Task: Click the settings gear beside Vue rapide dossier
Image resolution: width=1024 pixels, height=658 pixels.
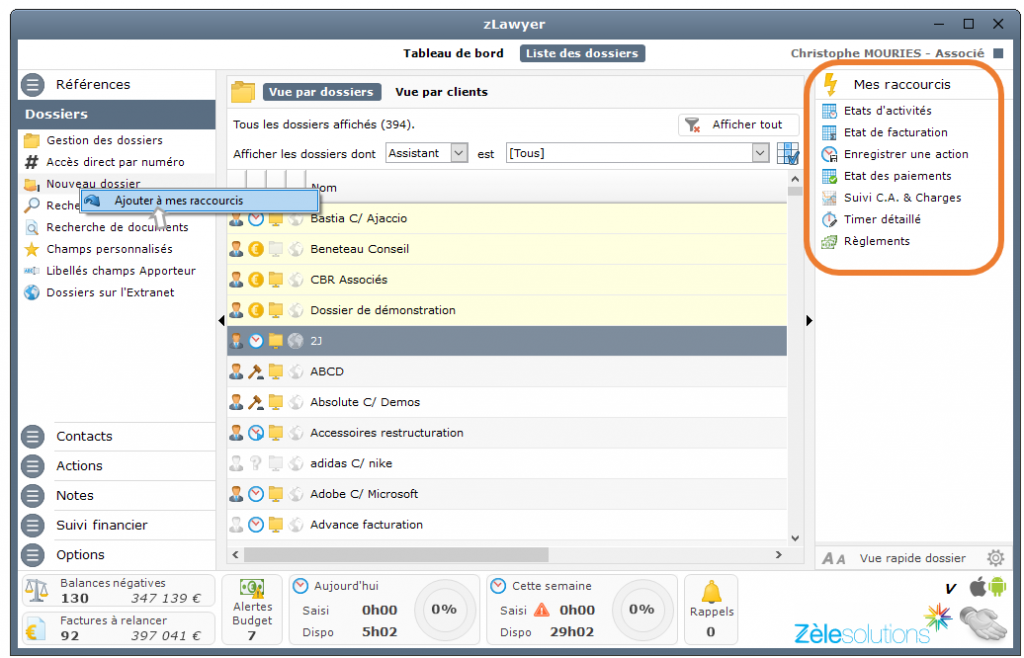Action: coord(995,558)
